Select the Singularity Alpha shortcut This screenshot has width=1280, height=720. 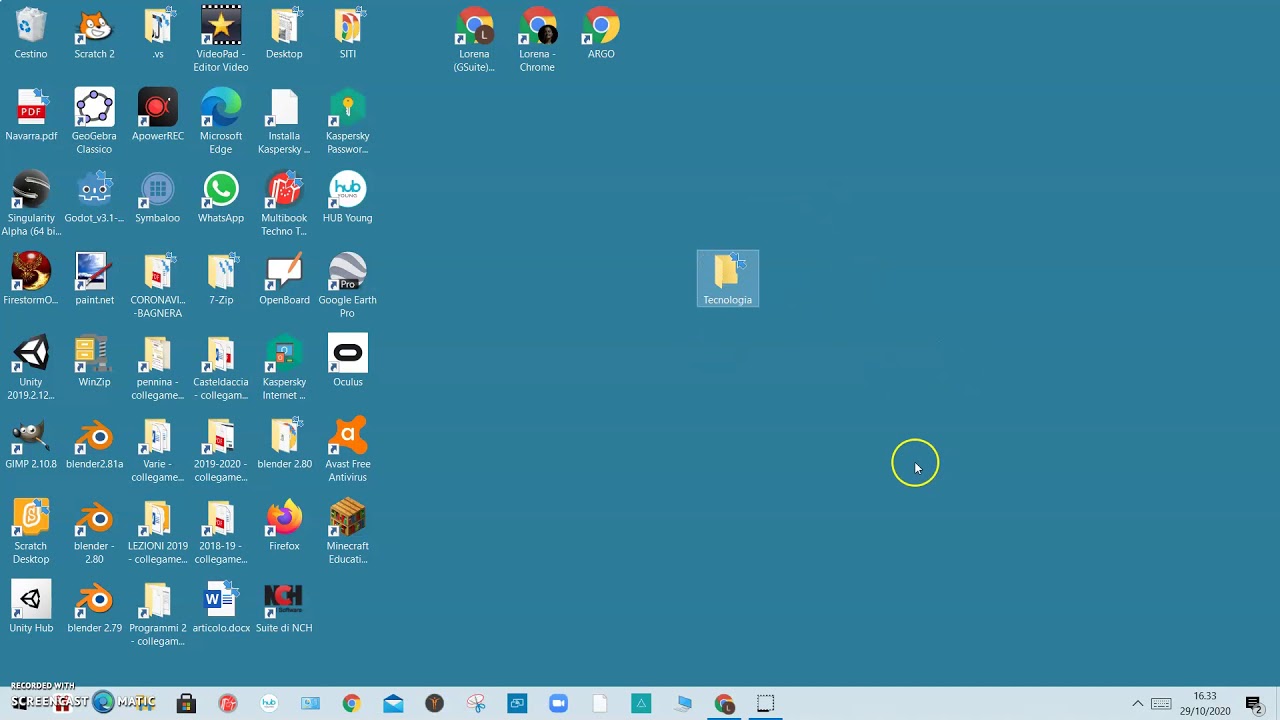point(31,204)
